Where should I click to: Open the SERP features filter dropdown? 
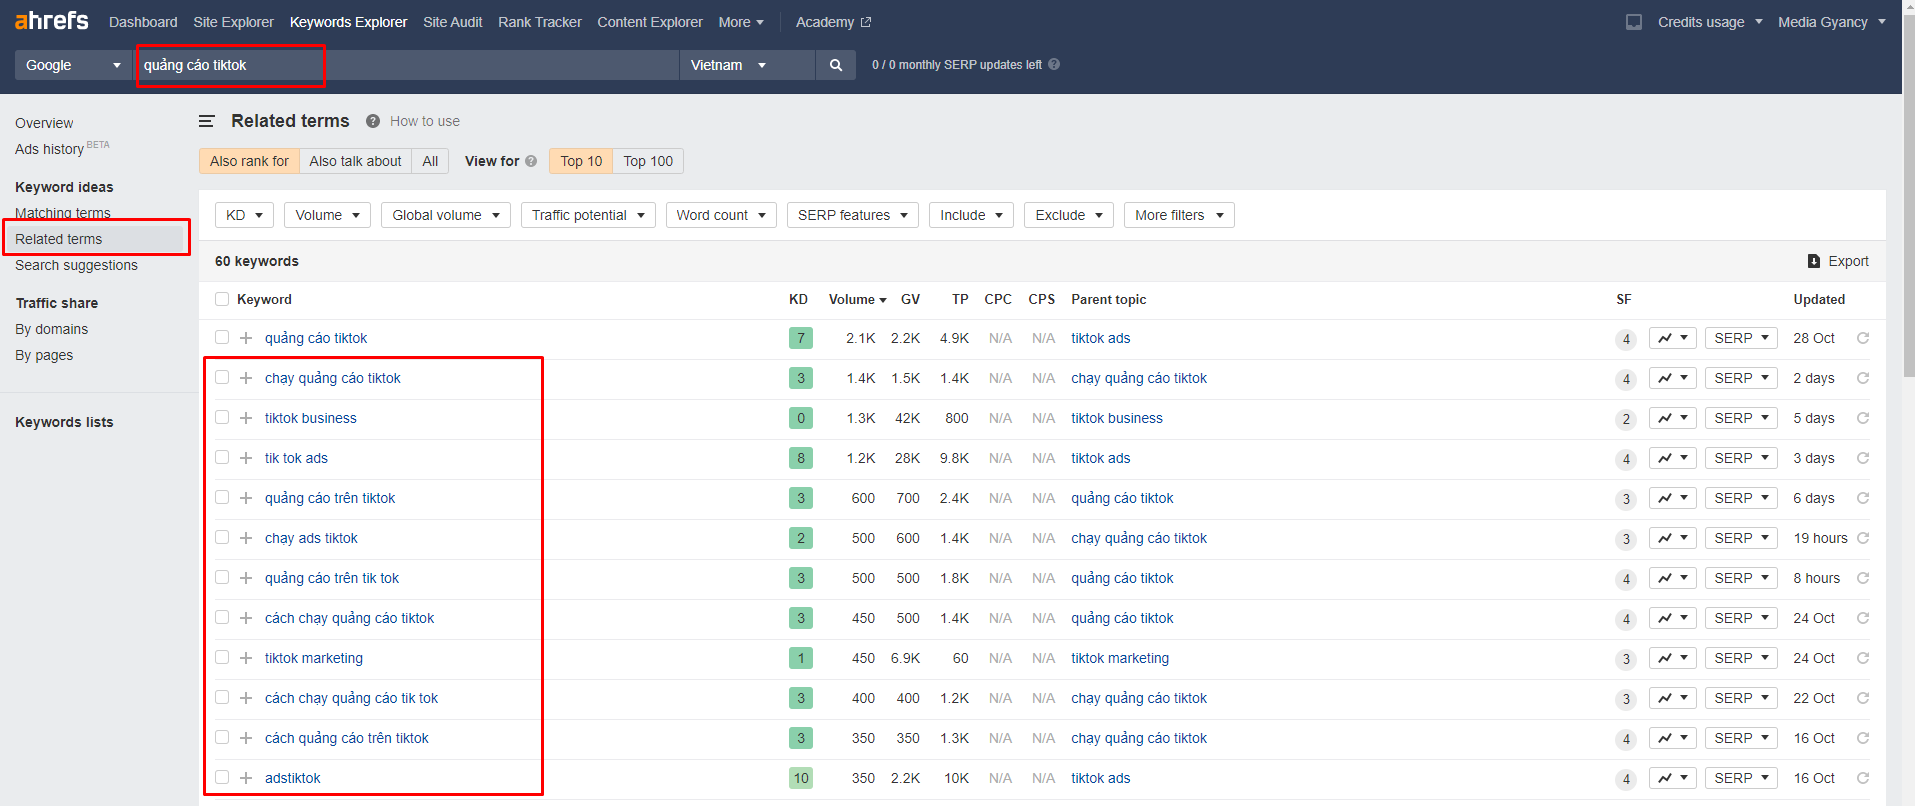pyautogui.click(x=852, y=215)
